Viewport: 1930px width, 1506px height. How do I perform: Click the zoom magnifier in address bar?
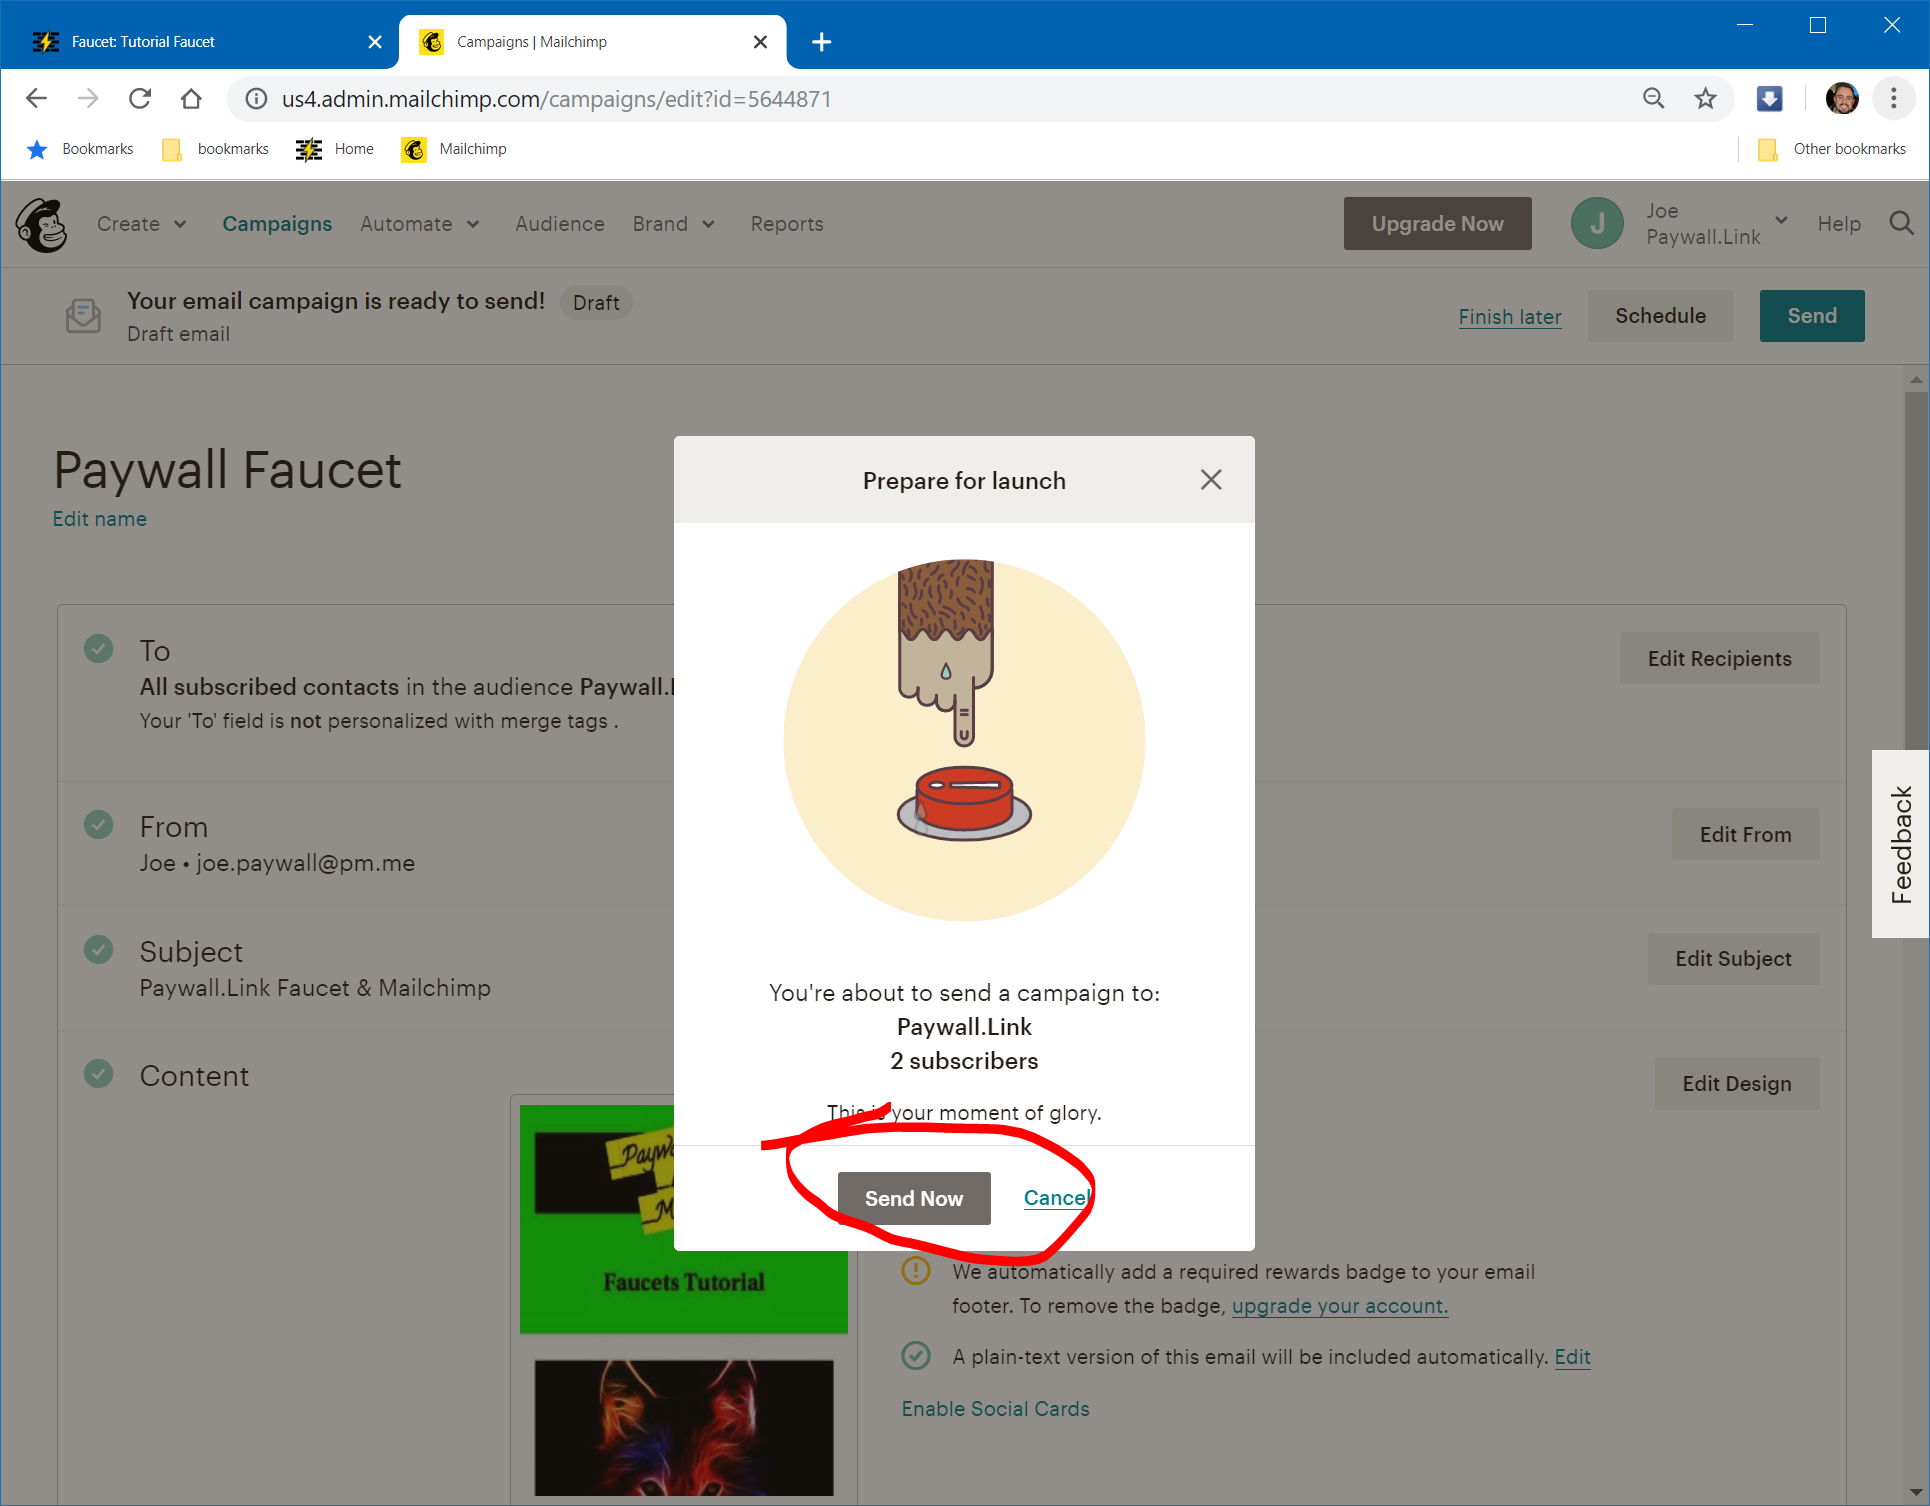coord(1654,98)
